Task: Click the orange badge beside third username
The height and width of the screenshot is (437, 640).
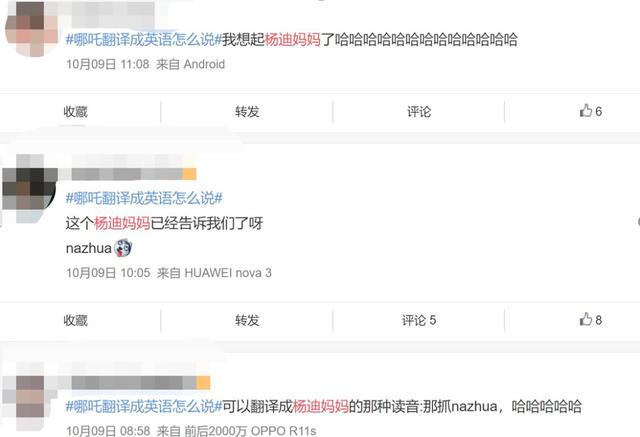Action: click(x=203, y=383)
